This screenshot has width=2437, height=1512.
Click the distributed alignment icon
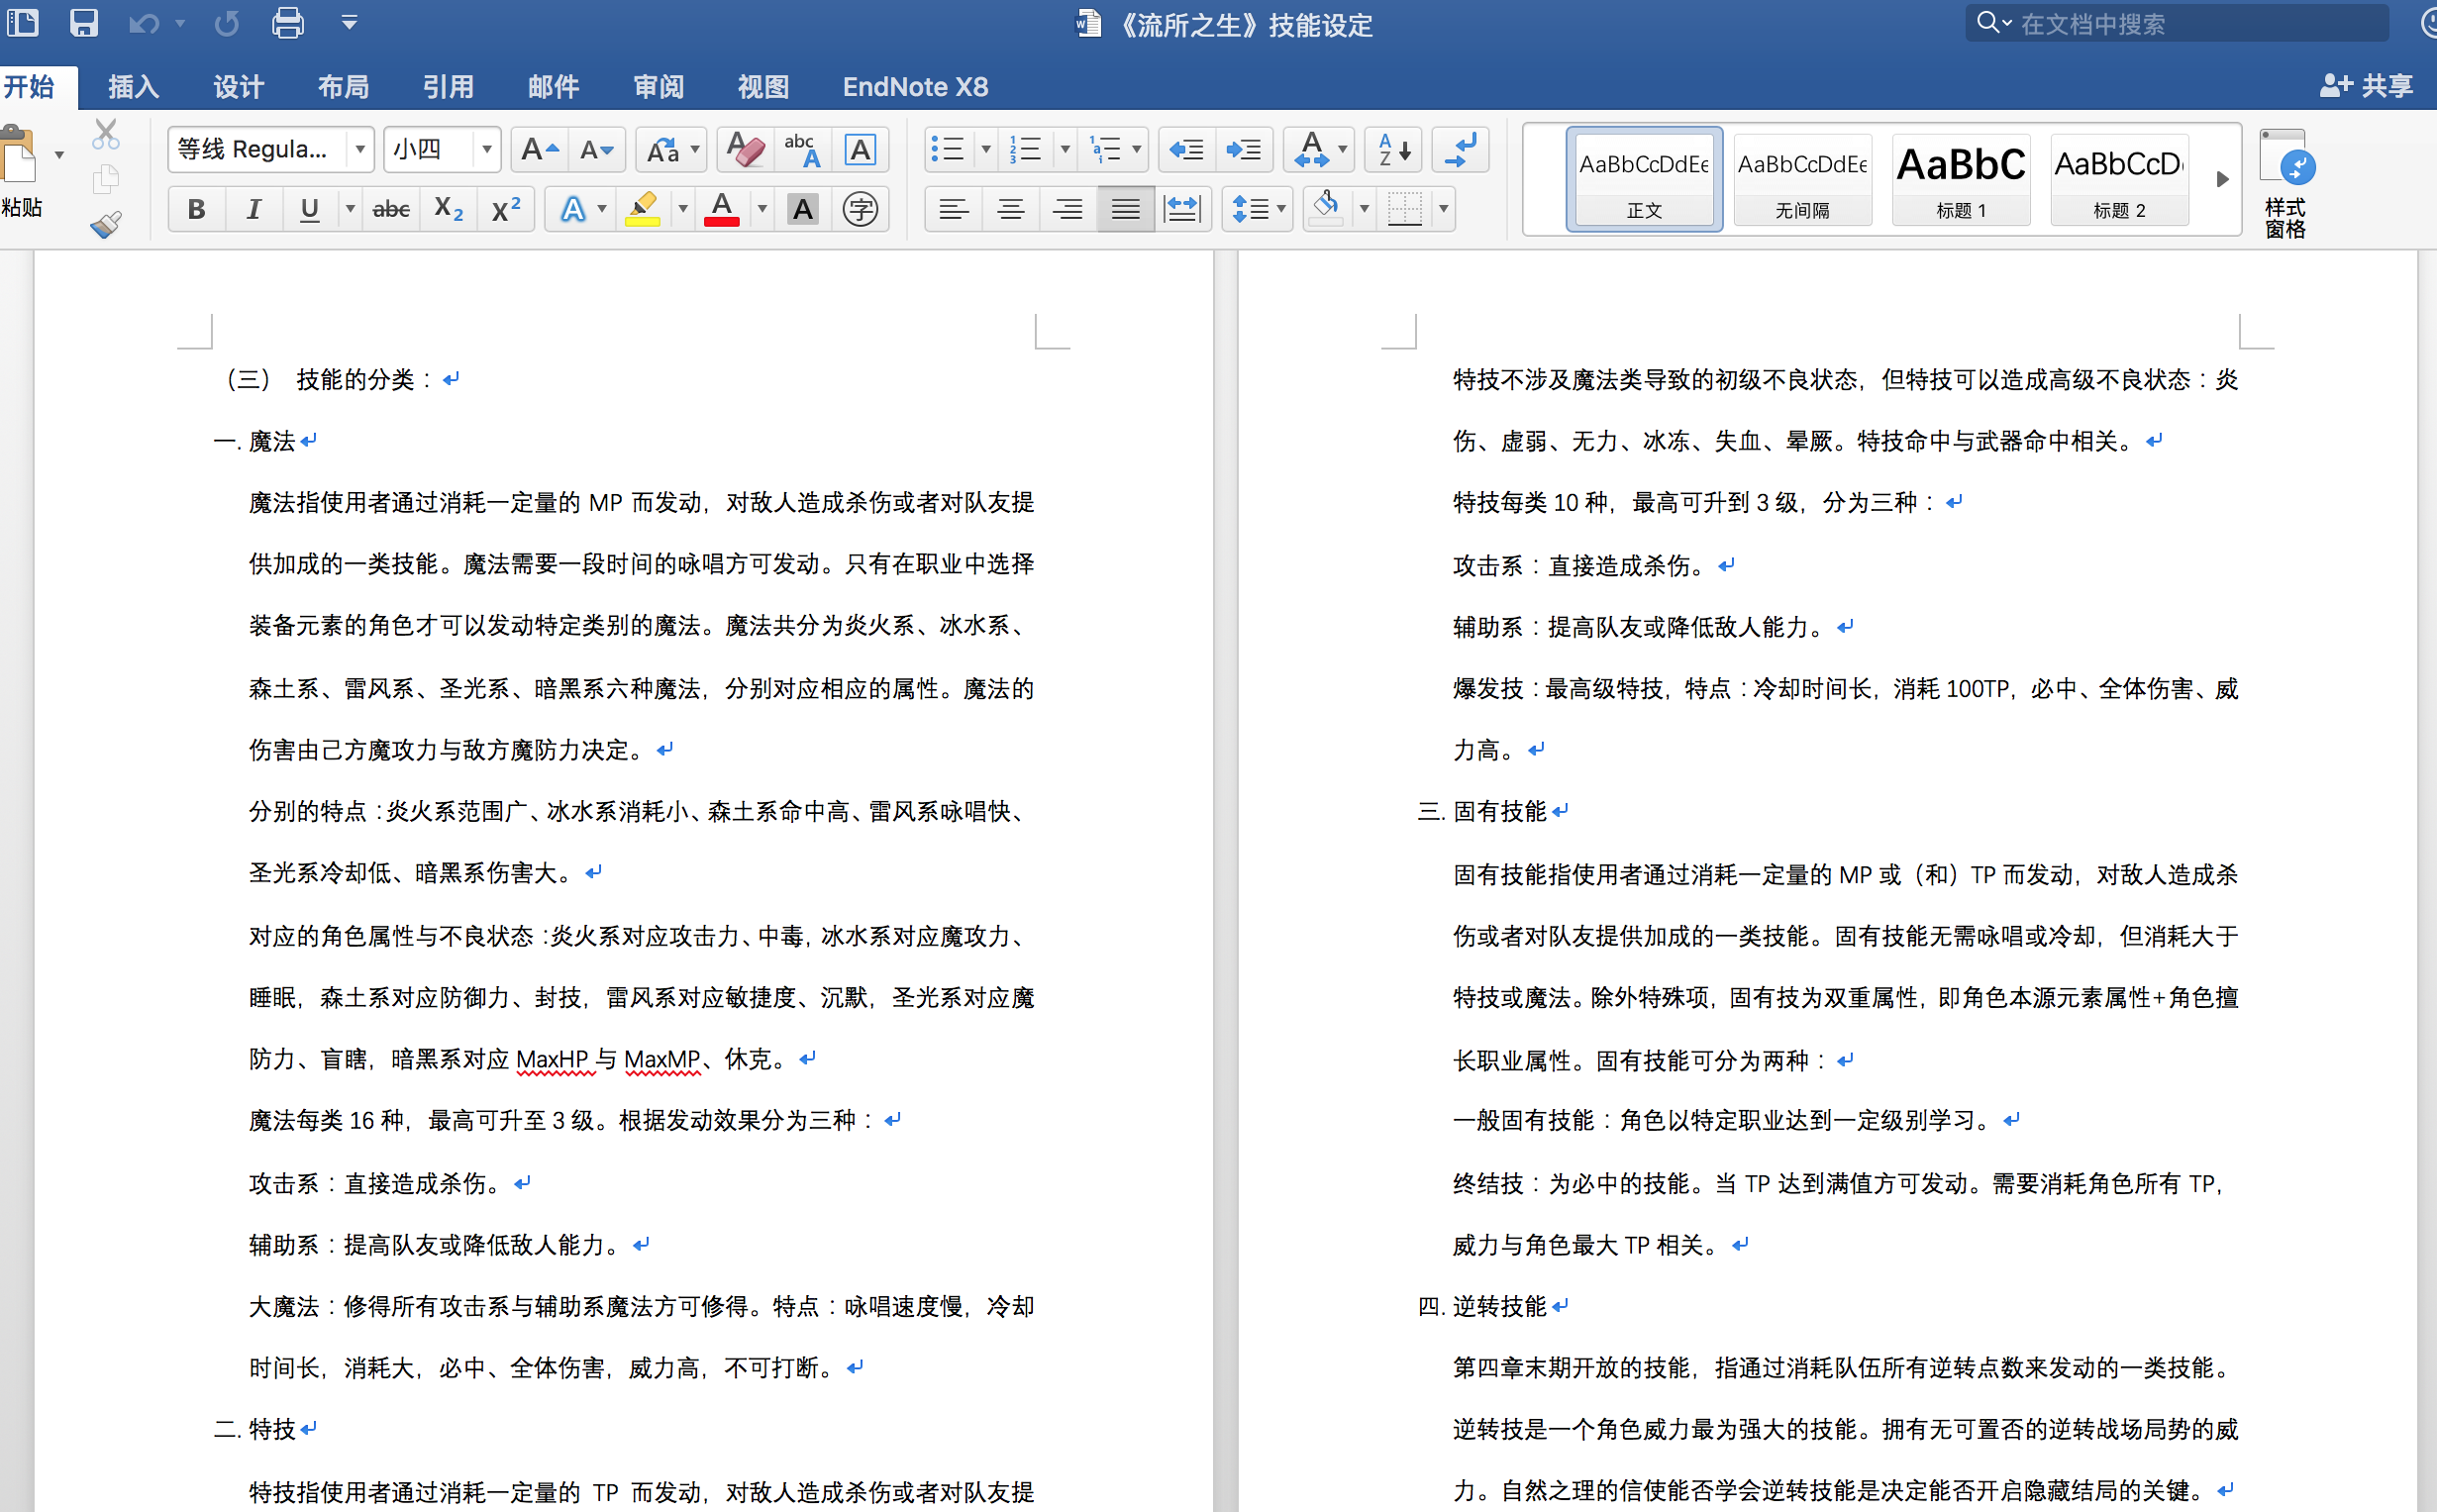click(1183, 209)
